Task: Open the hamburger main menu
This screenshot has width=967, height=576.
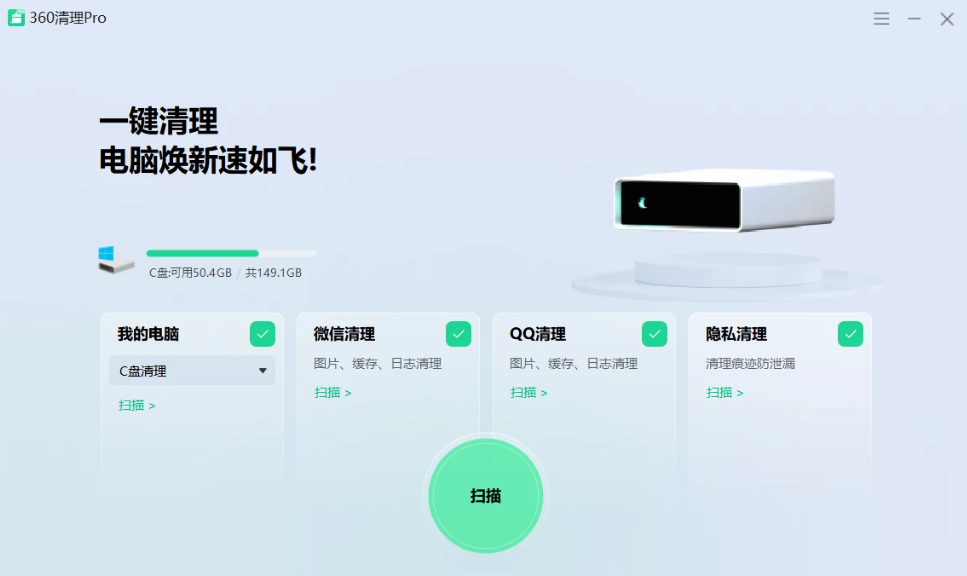Action: pos(881,19)
